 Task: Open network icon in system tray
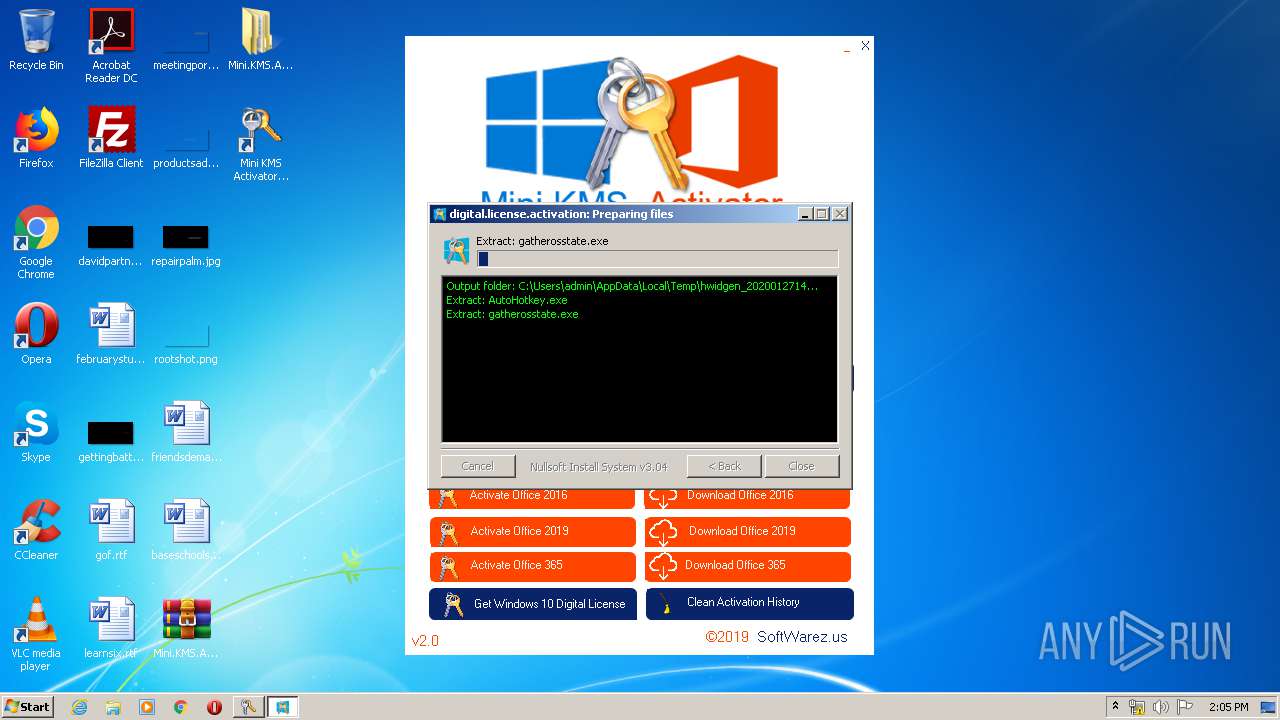pyautogui.click(x=1137, y=707)
